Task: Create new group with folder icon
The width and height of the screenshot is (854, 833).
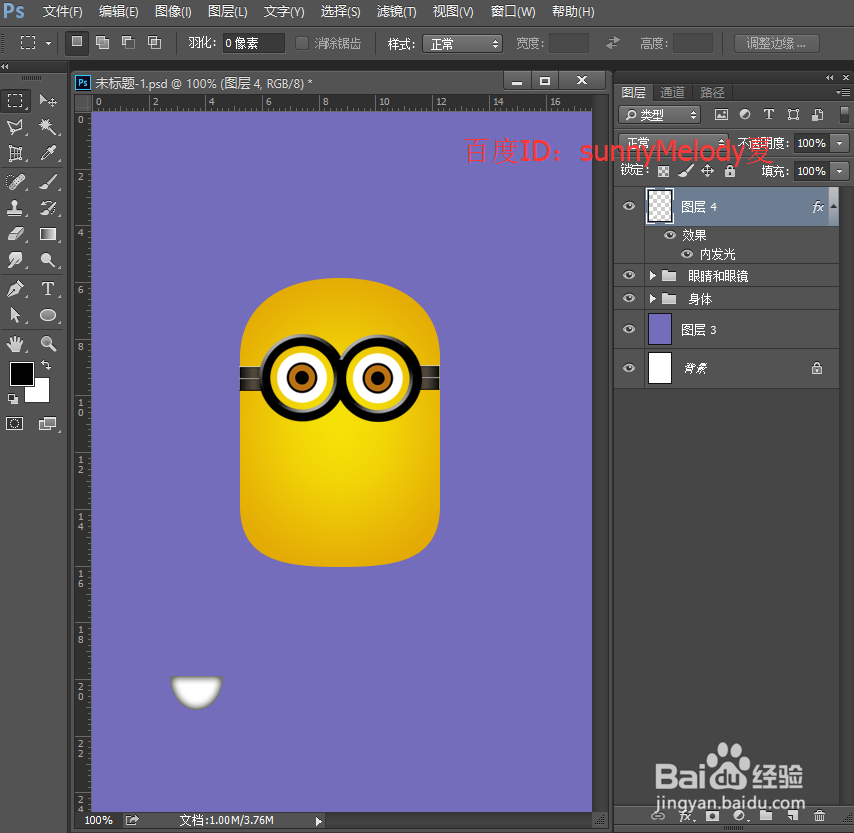Action: [x=766, y=816]
